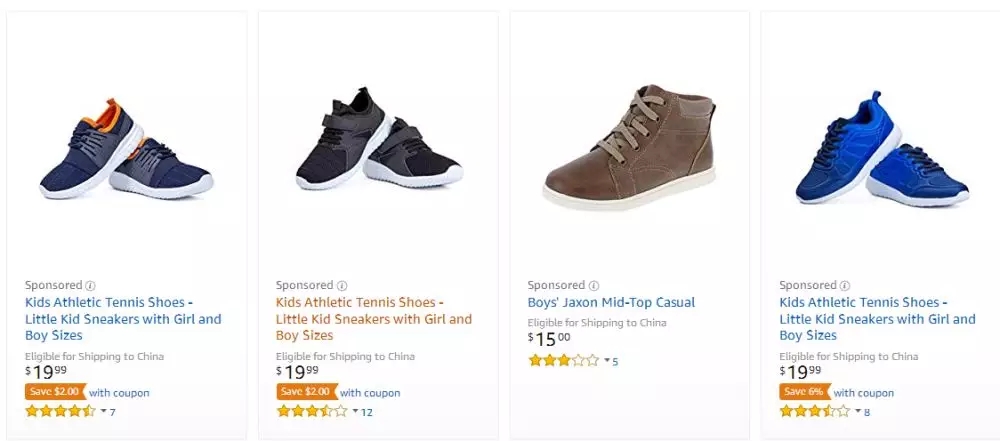
Task: Open Boys' Jaxon Mid-Top Casual link
Action: tap(611, 302)
